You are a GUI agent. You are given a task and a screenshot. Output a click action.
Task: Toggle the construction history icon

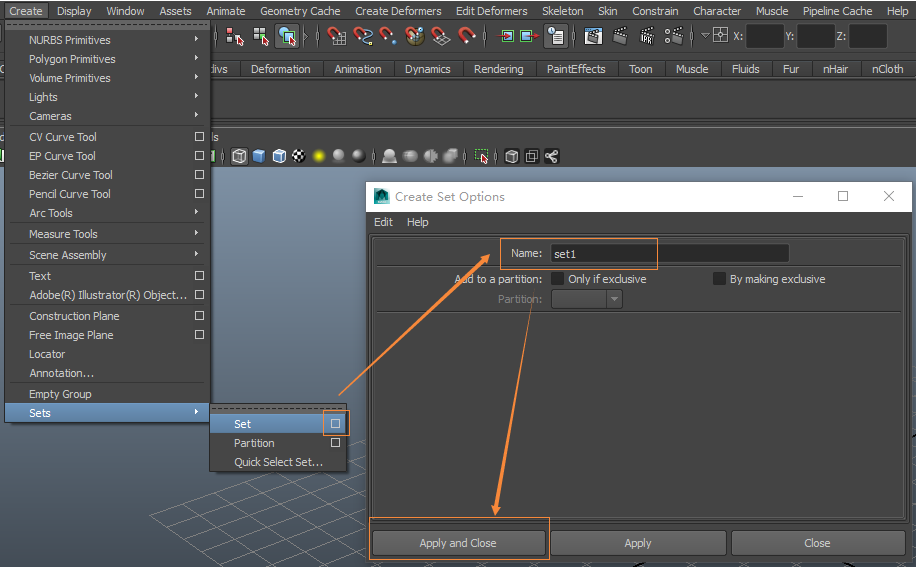pyautogui.click(x=556, y=36)
